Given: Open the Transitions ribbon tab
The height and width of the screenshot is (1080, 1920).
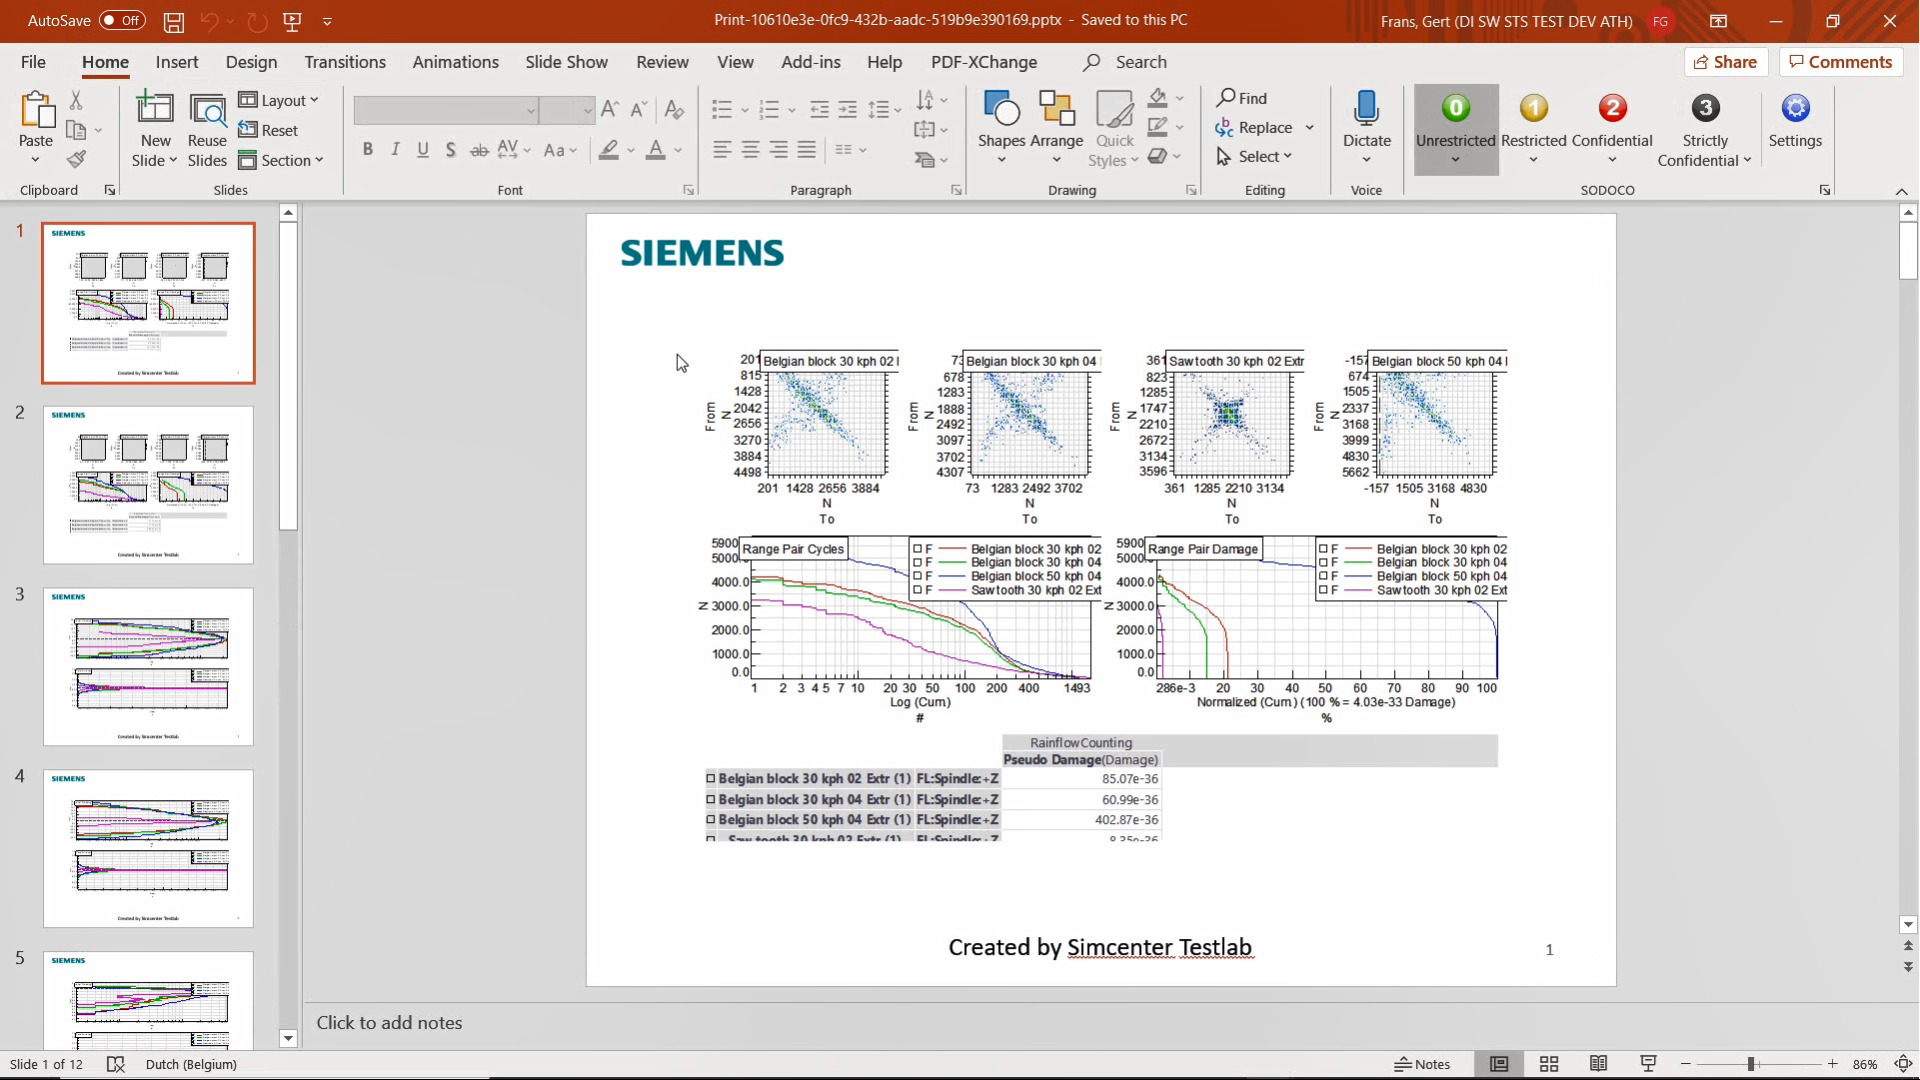Looking at the screenshot, I should coord(345,62).
